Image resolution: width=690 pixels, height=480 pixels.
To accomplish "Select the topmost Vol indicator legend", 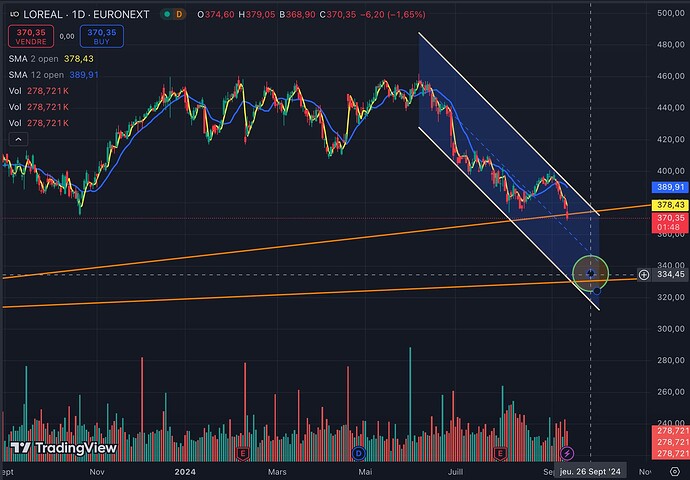I will tap(40, 91).
